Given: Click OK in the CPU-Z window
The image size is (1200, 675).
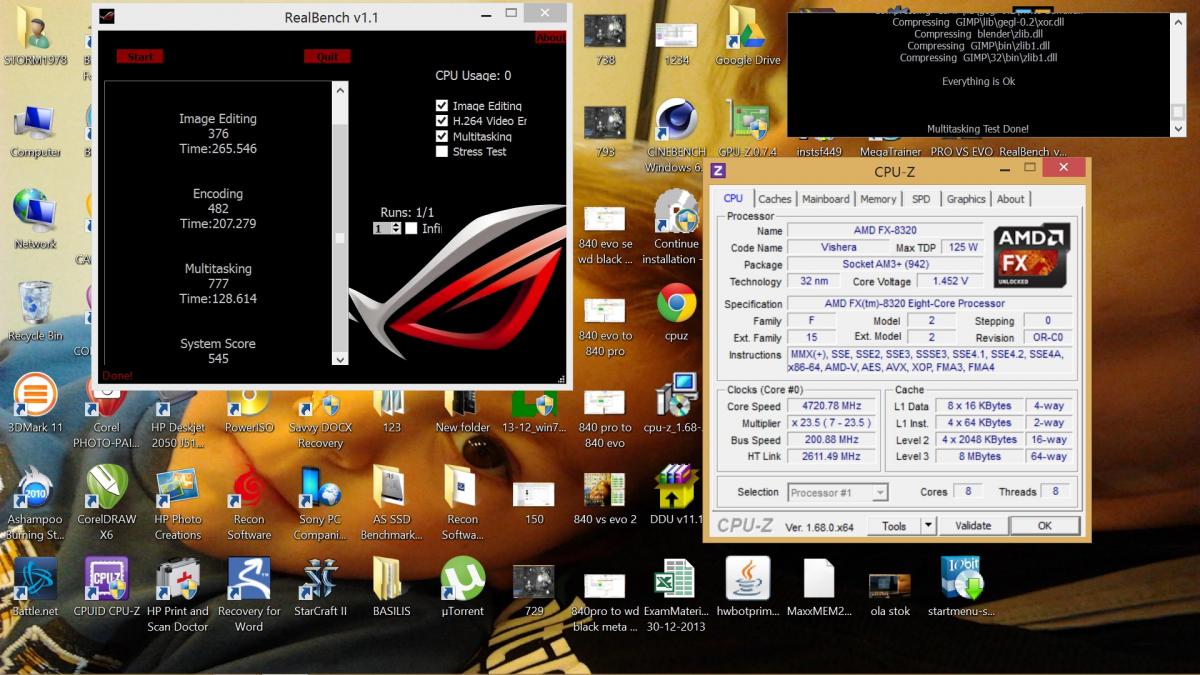Looking at the screenshot, I should [1044, 526].
